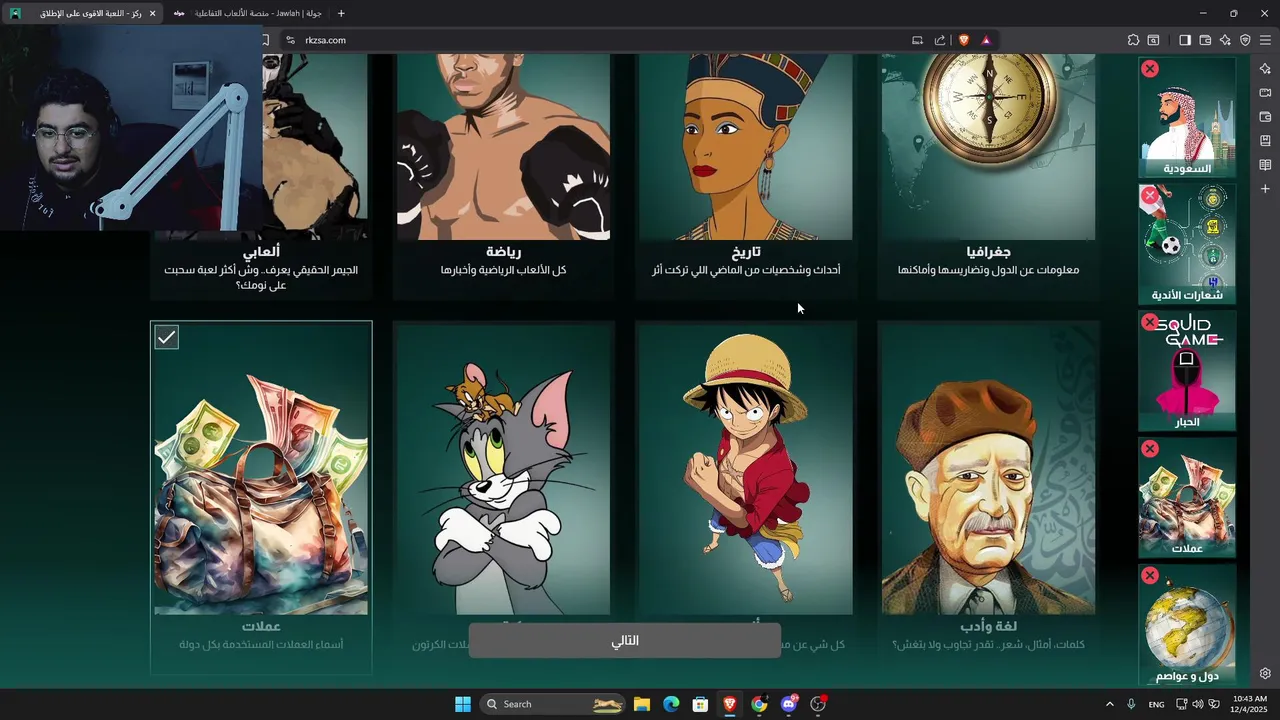Toggle the browser sidebar panel icon

tap(1184, 40)
